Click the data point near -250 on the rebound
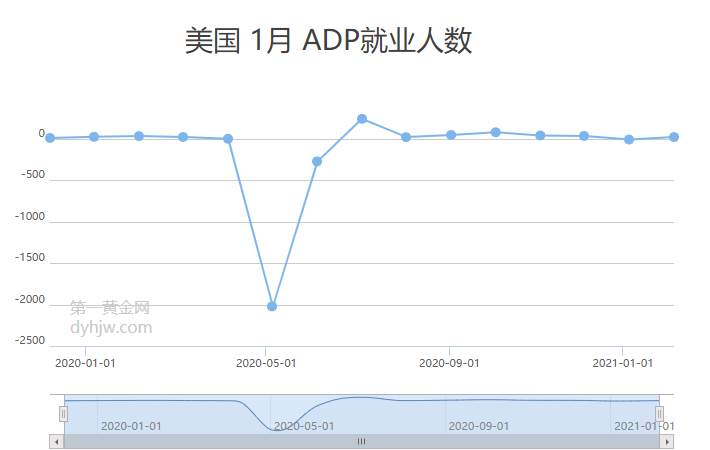 pos(317,161)
